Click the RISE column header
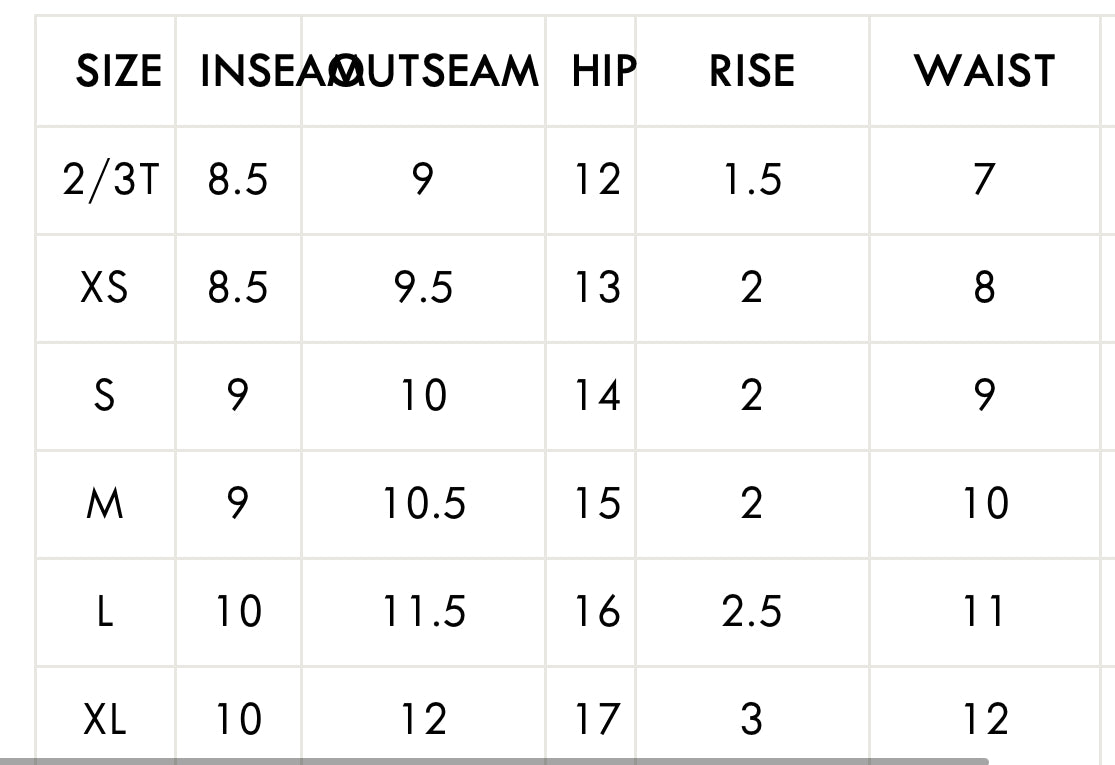The image size is (1115, 765). coord(751,72)
